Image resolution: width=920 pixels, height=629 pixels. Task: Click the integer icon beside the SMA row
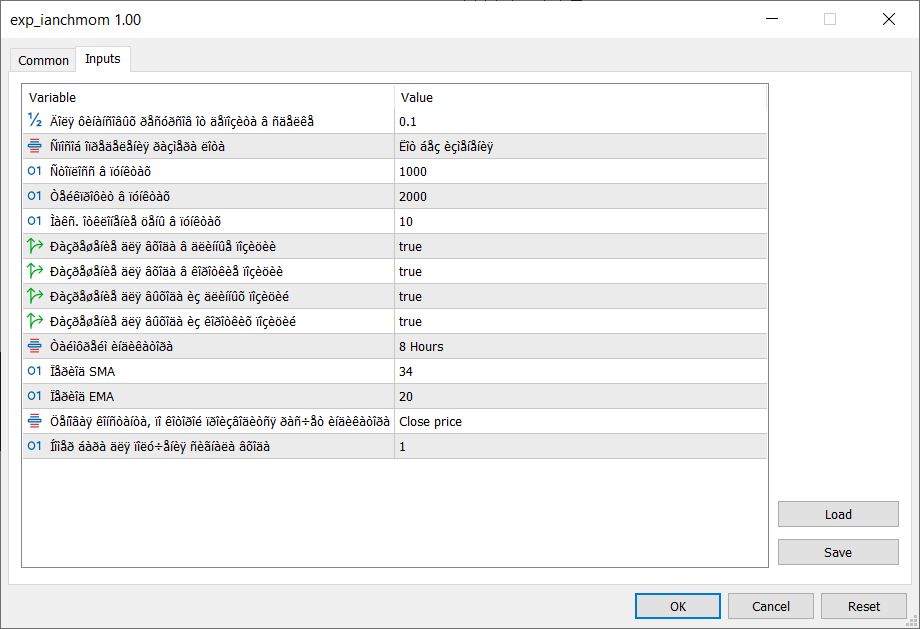point(35,371)
